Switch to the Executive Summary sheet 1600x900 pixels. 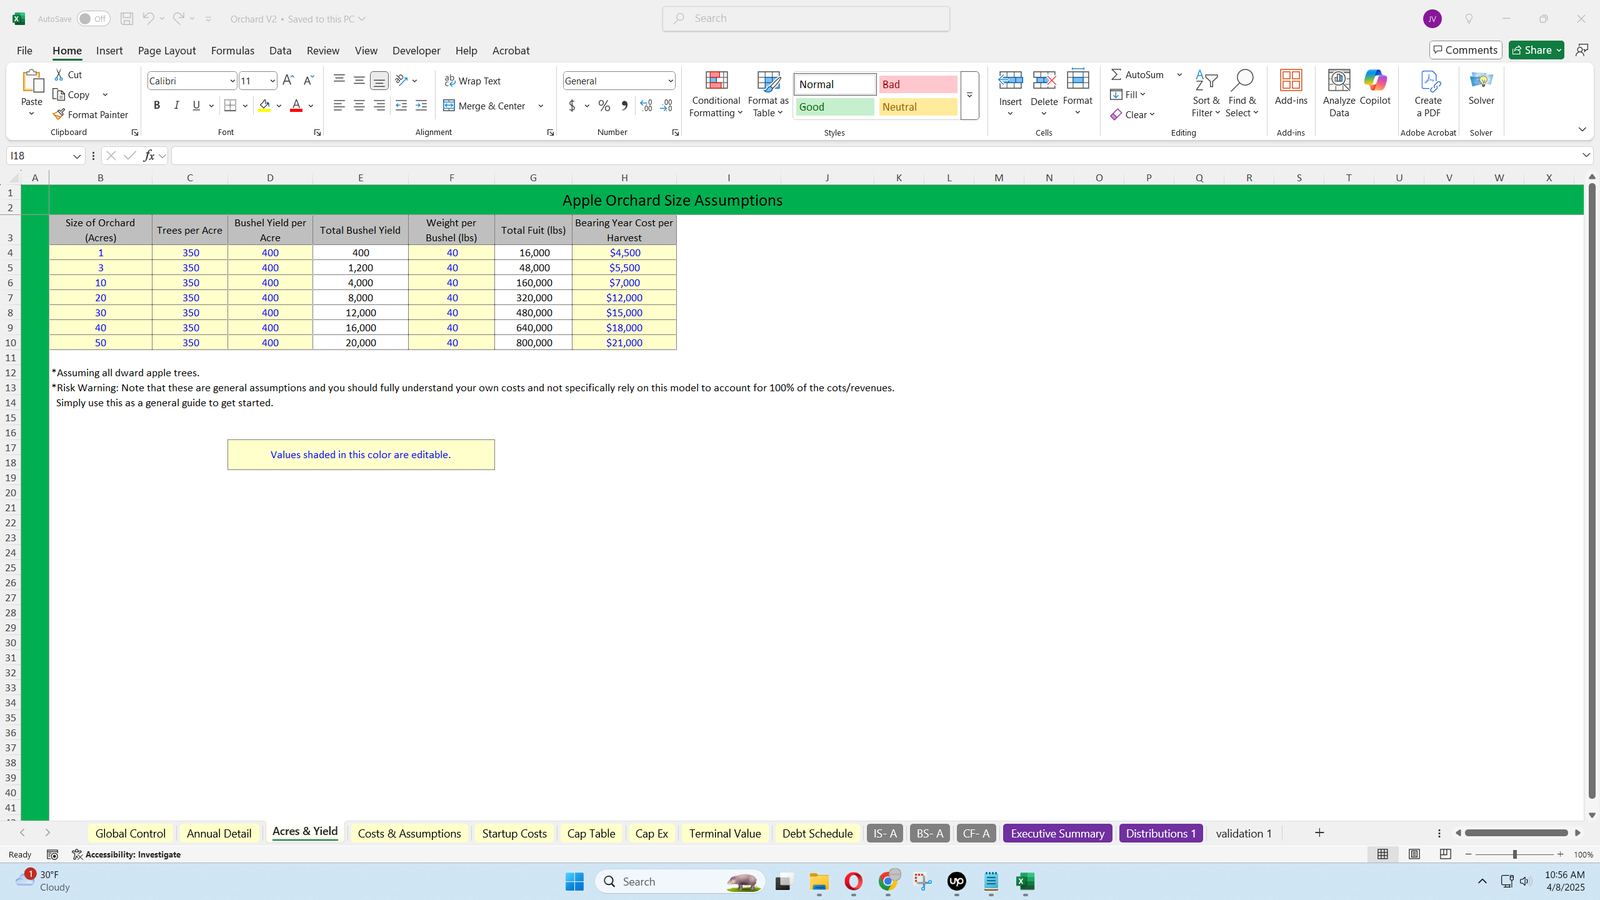pyautogui.click(x=1057, y=833)
